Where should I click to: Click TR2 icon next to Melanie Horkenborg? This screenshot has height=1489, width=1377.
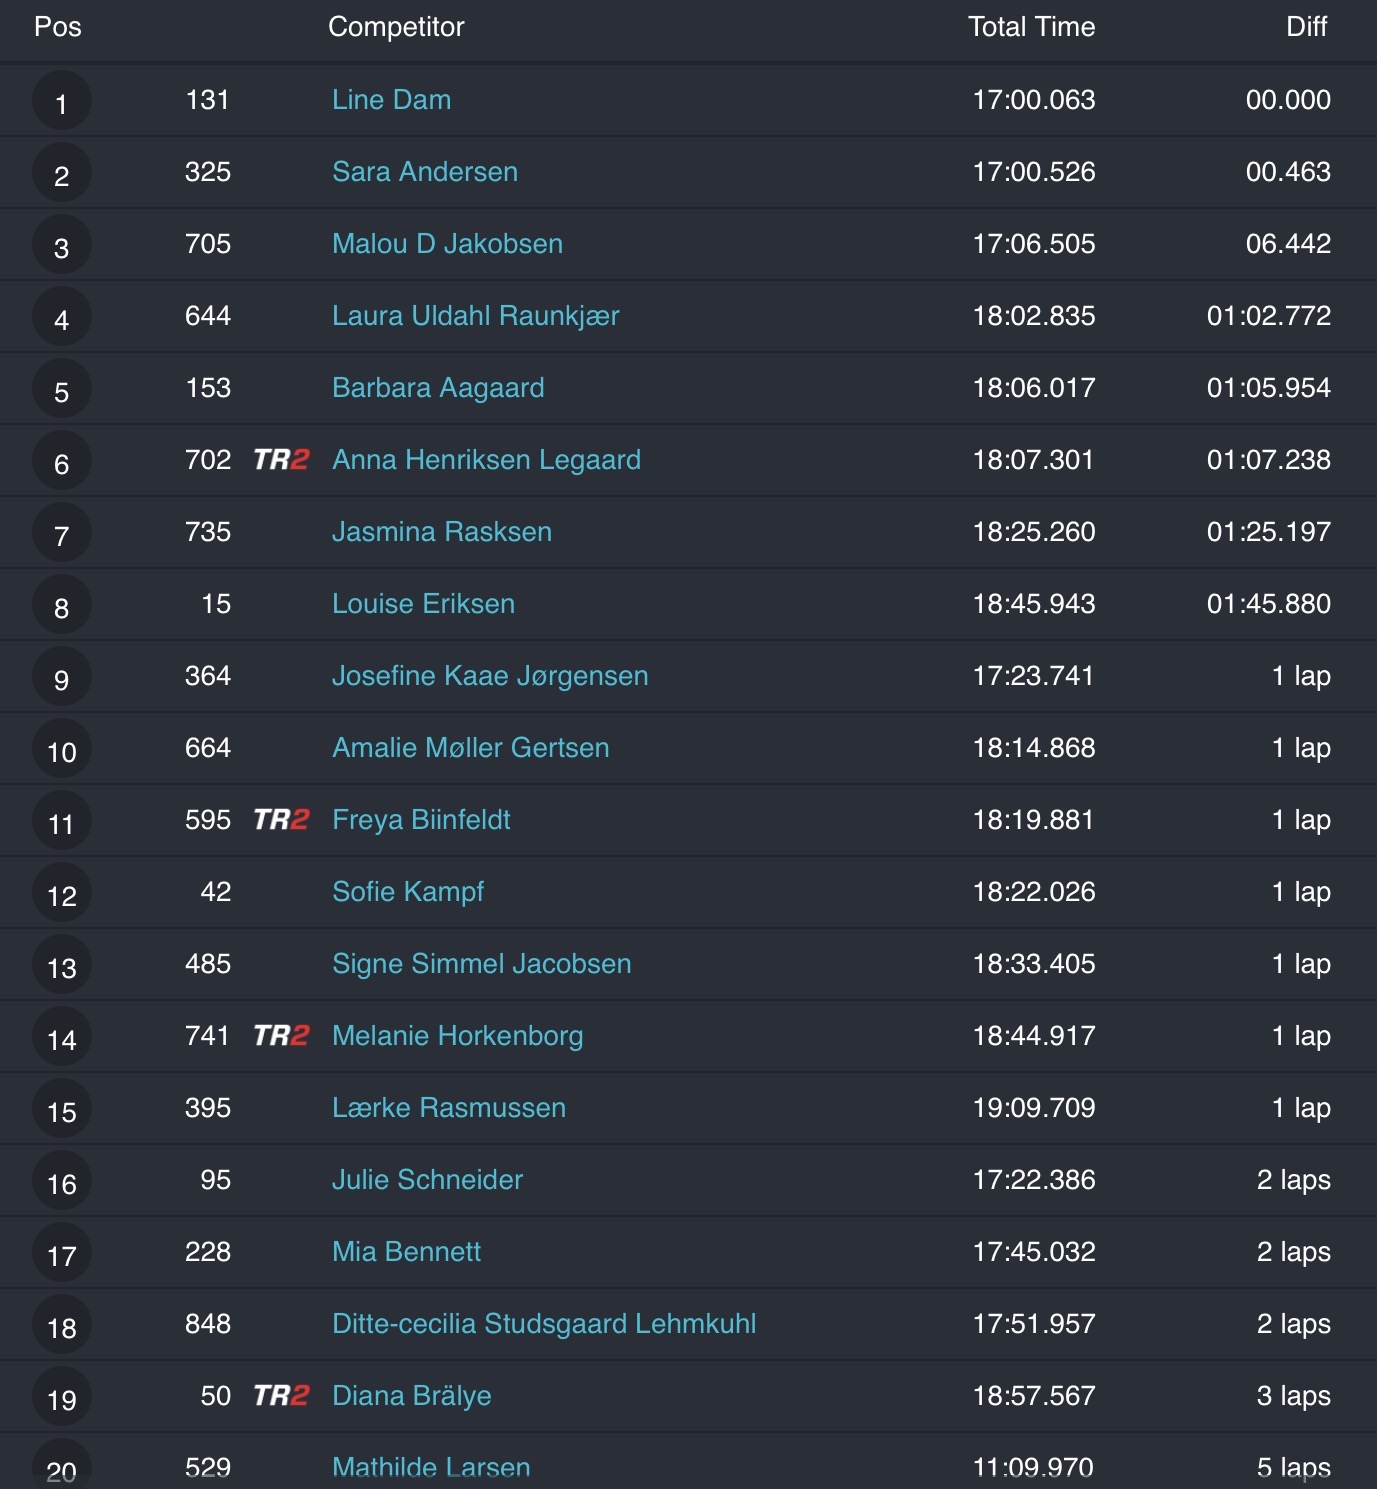(281, 1036)
